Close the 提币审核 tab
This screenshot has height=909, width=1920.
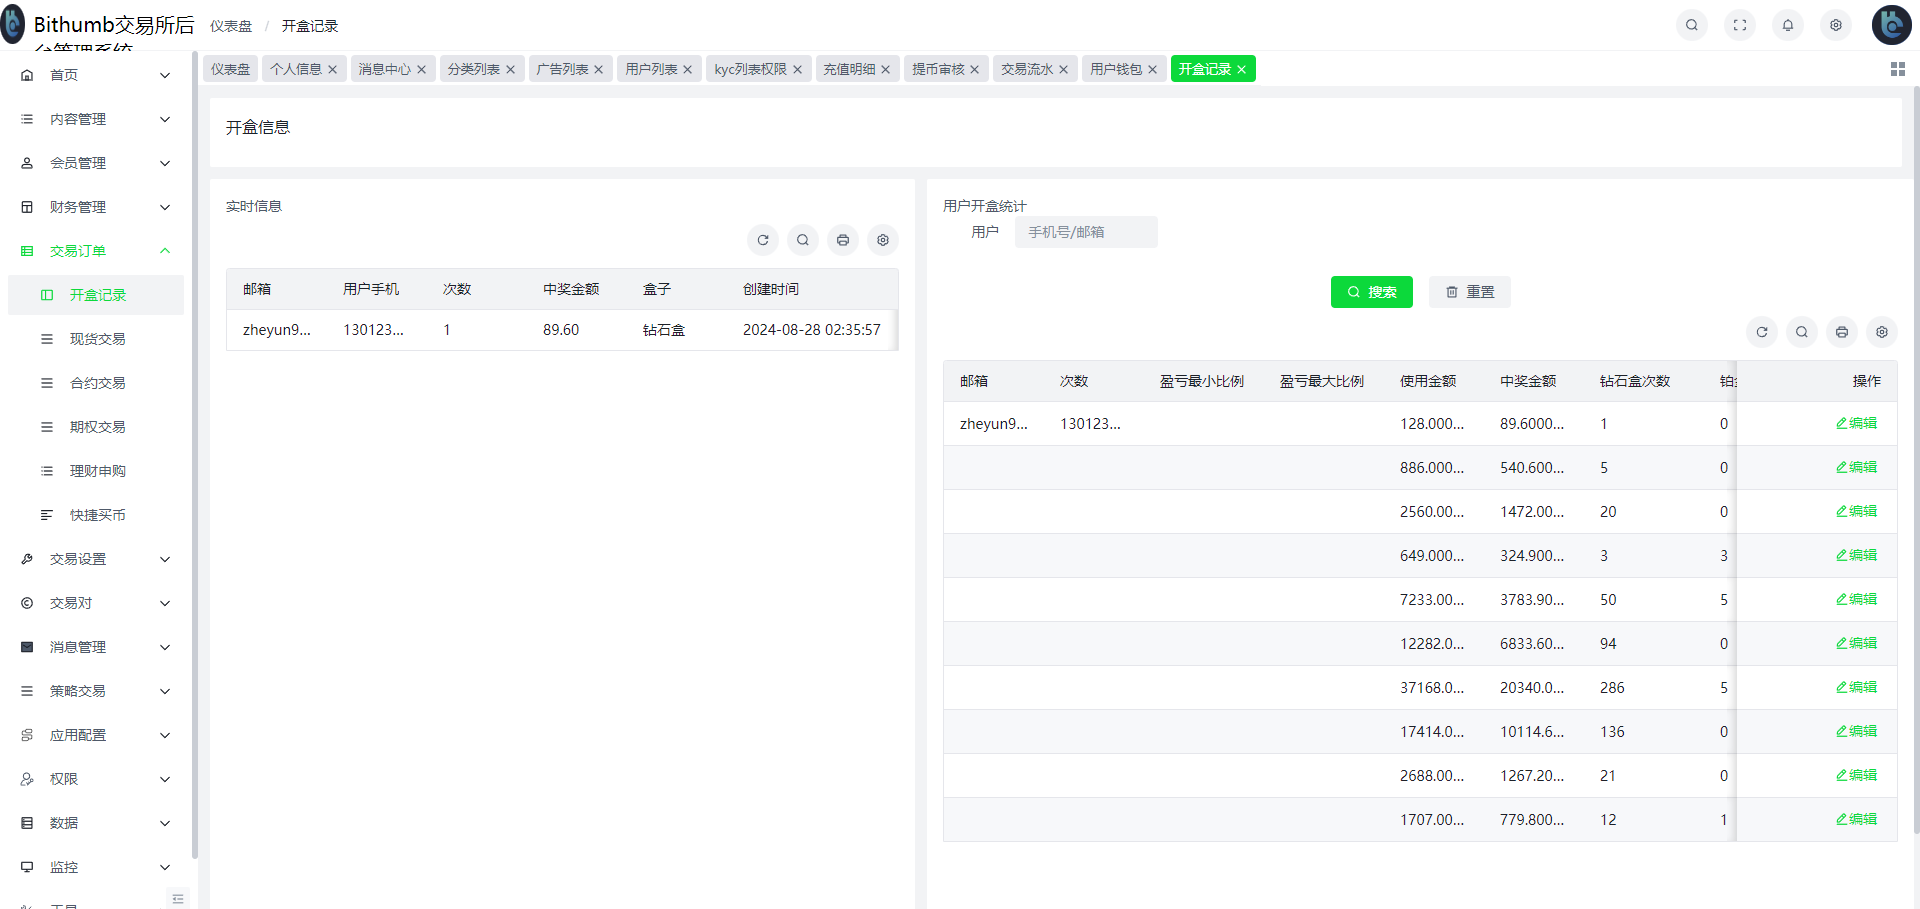point(974,70)
